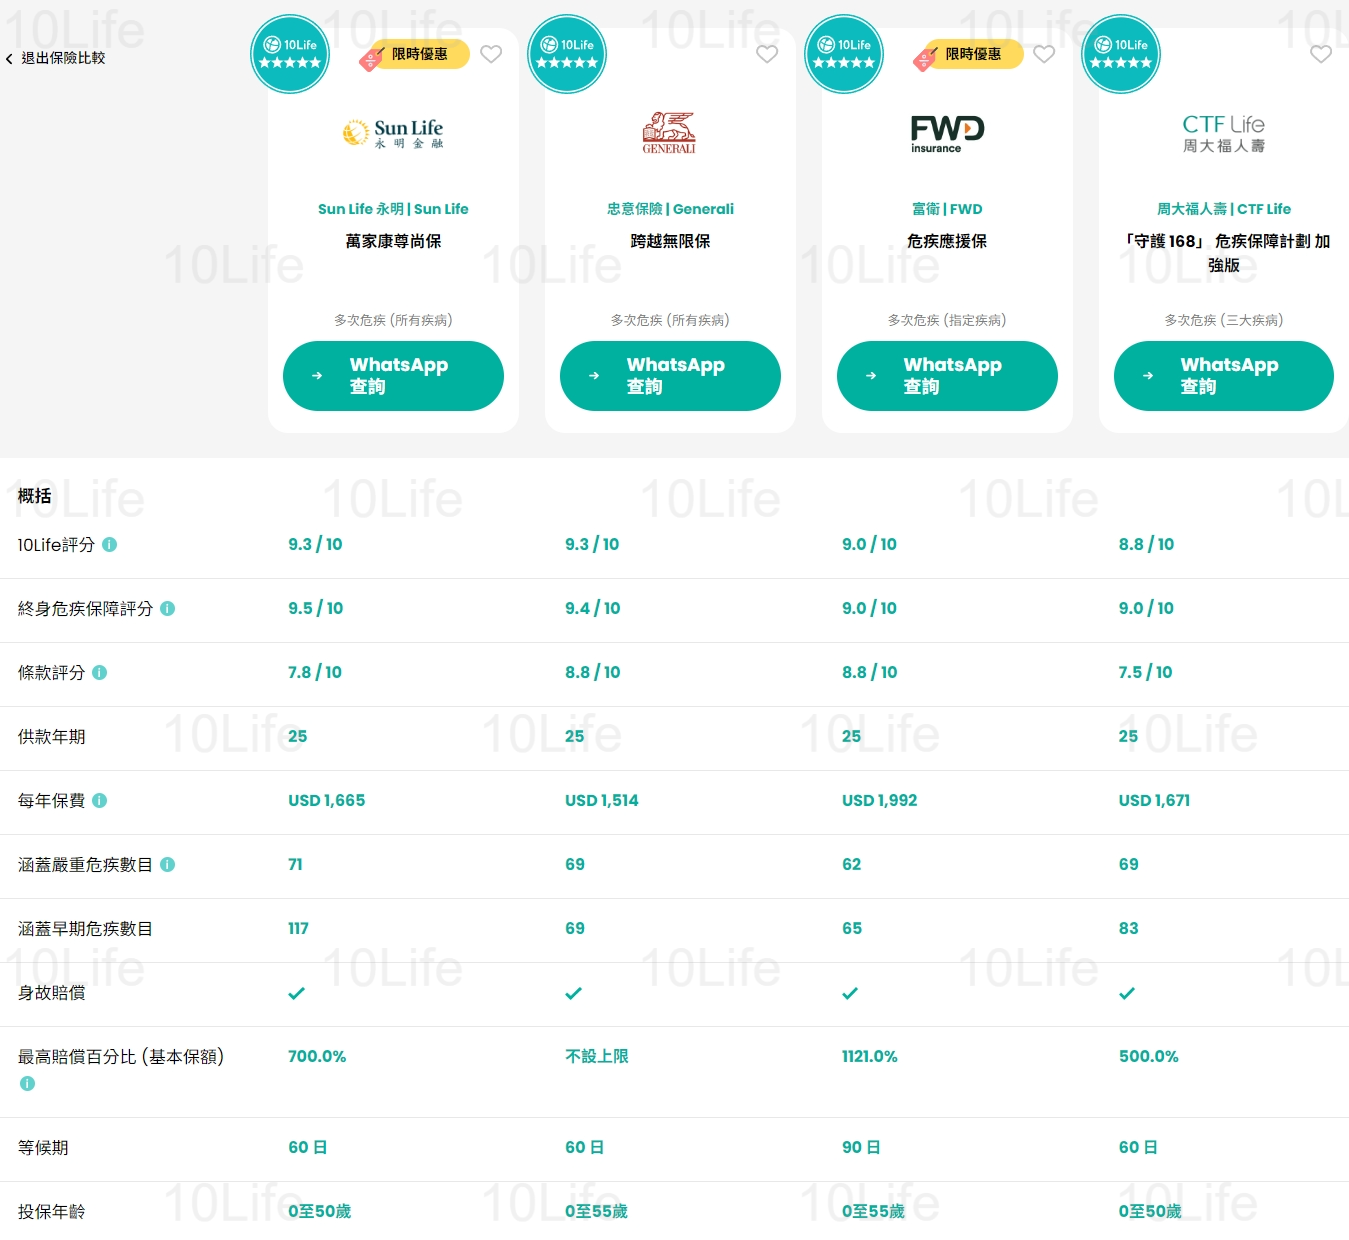Click 10Life five-star badge on Sun Life card
Viewport: 1349px width, 1240px height.
point(290,54)
